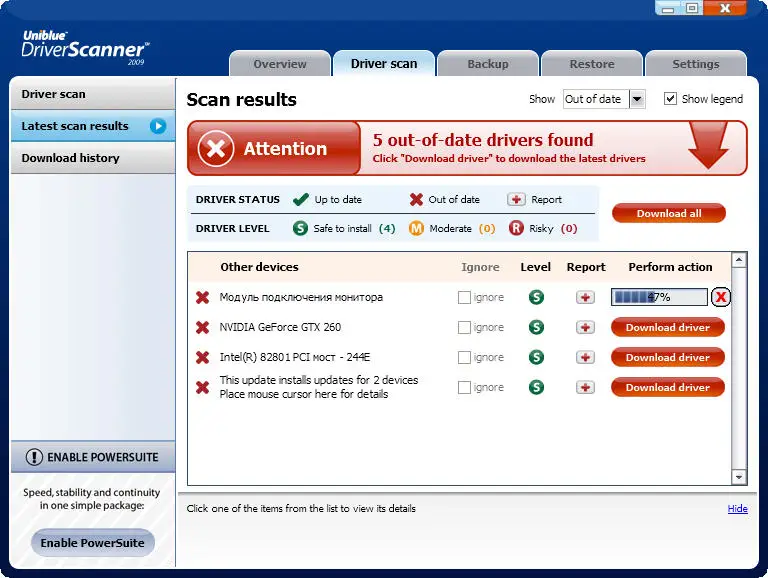Viewport: 768px width, 578px height.
Task: Click the white X Attention icon in banner
Action: (216, 148)
